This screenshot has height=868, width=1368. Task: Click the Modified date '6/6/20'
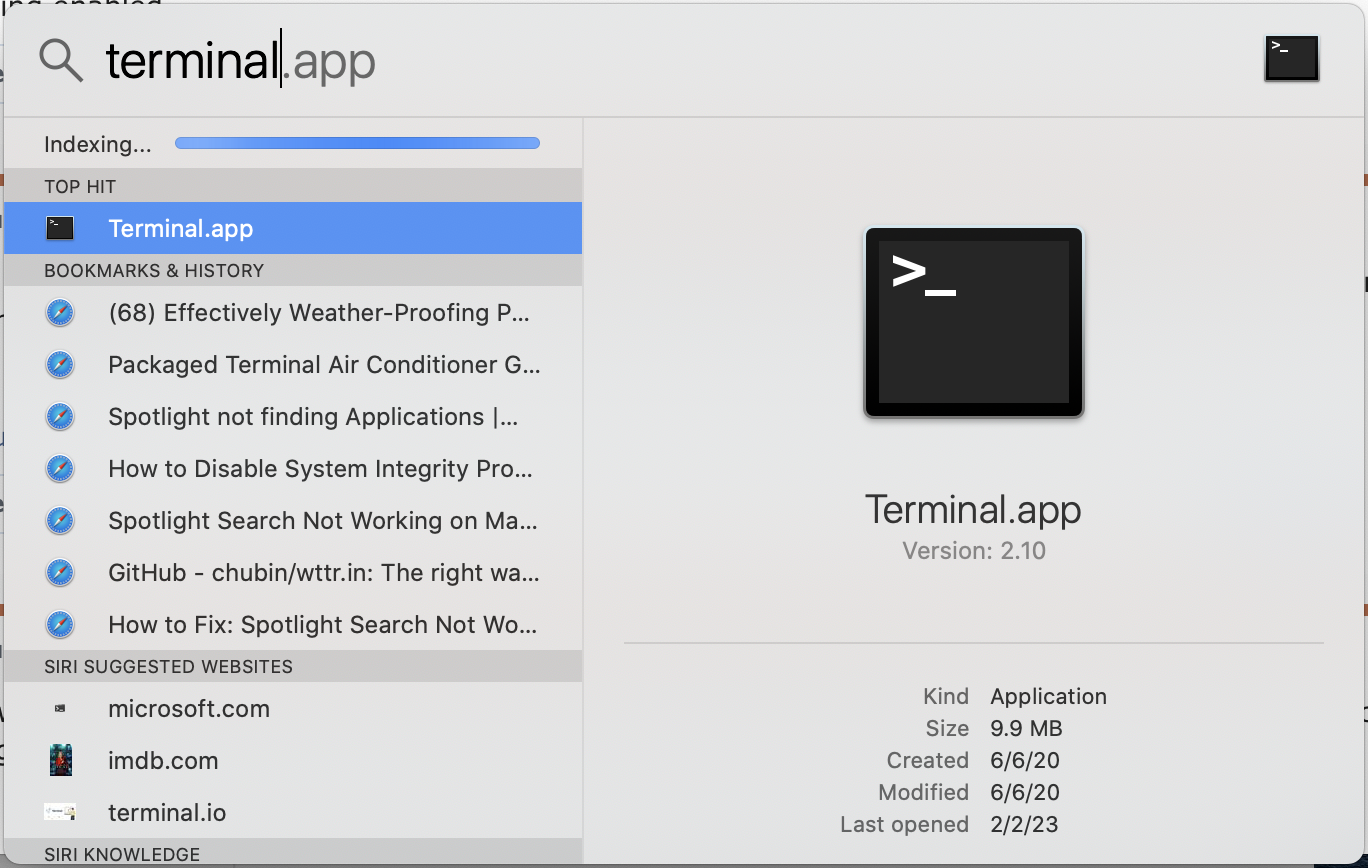click(x=1025, y=792)
